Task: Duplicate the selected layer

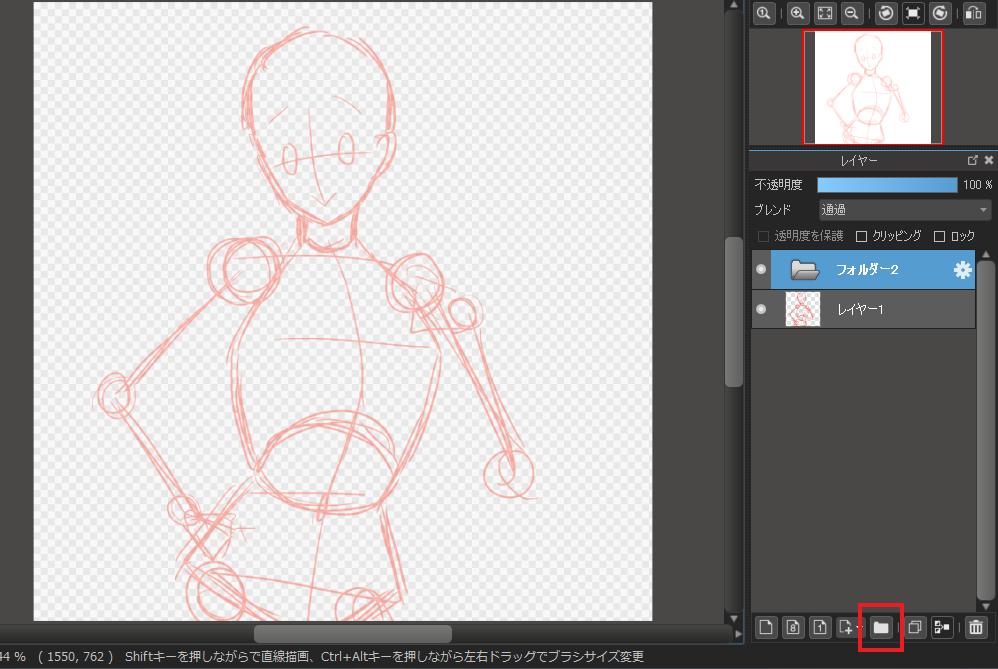Action: [x=914, y=627]
